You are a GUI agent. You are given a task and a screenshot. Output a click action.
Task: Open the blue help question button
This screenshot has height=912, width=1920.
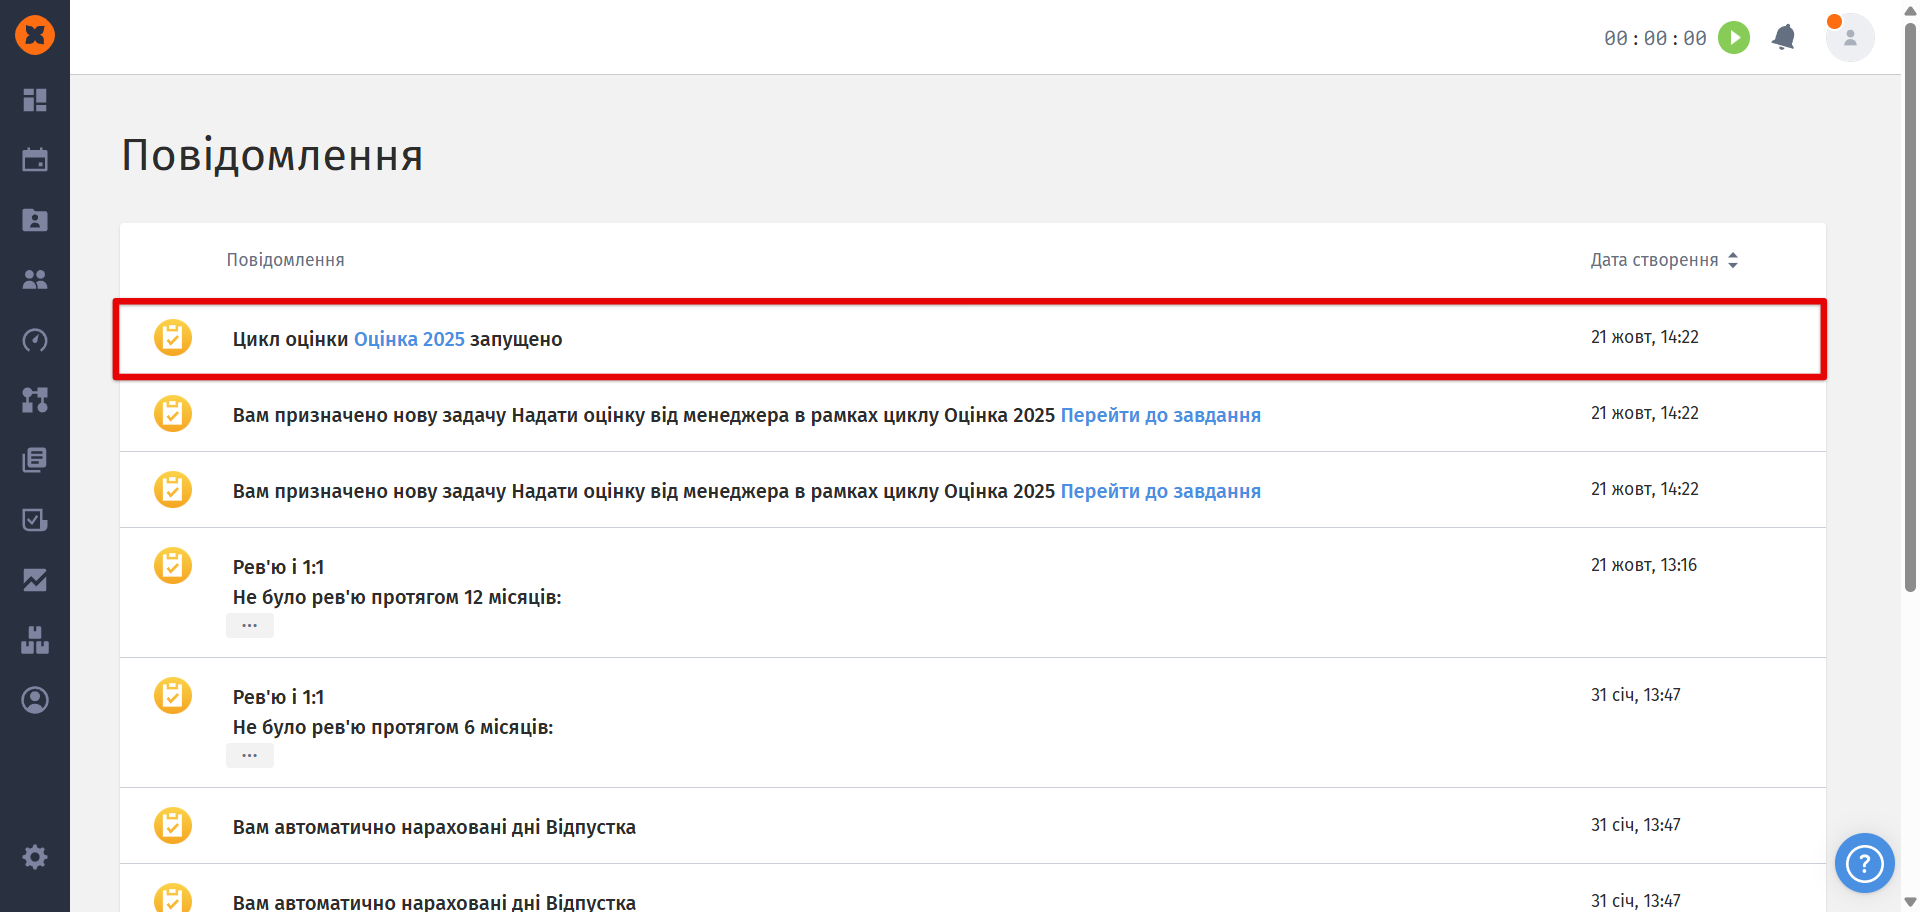[x=1864, y=863]
